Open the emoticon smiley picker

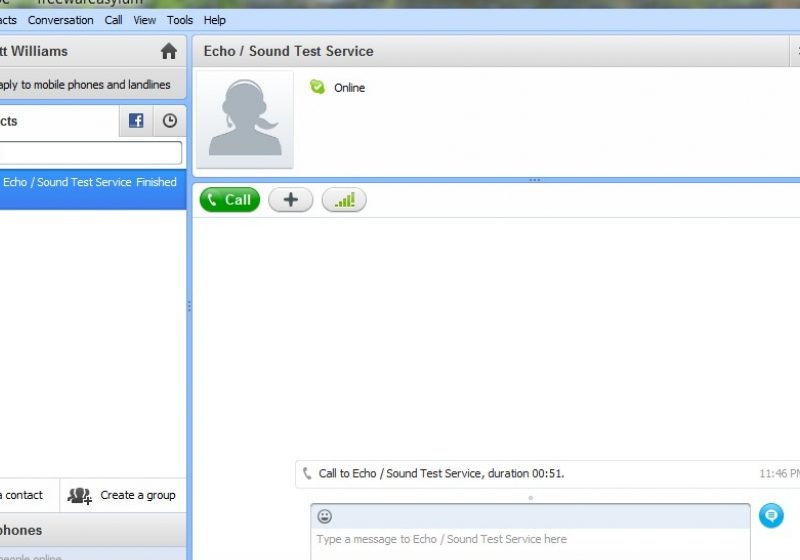click(x=324, y=516)
